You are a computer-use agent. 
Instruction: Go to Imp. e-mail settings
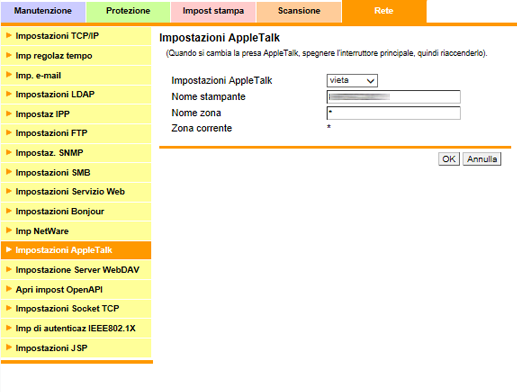[76, 75]
